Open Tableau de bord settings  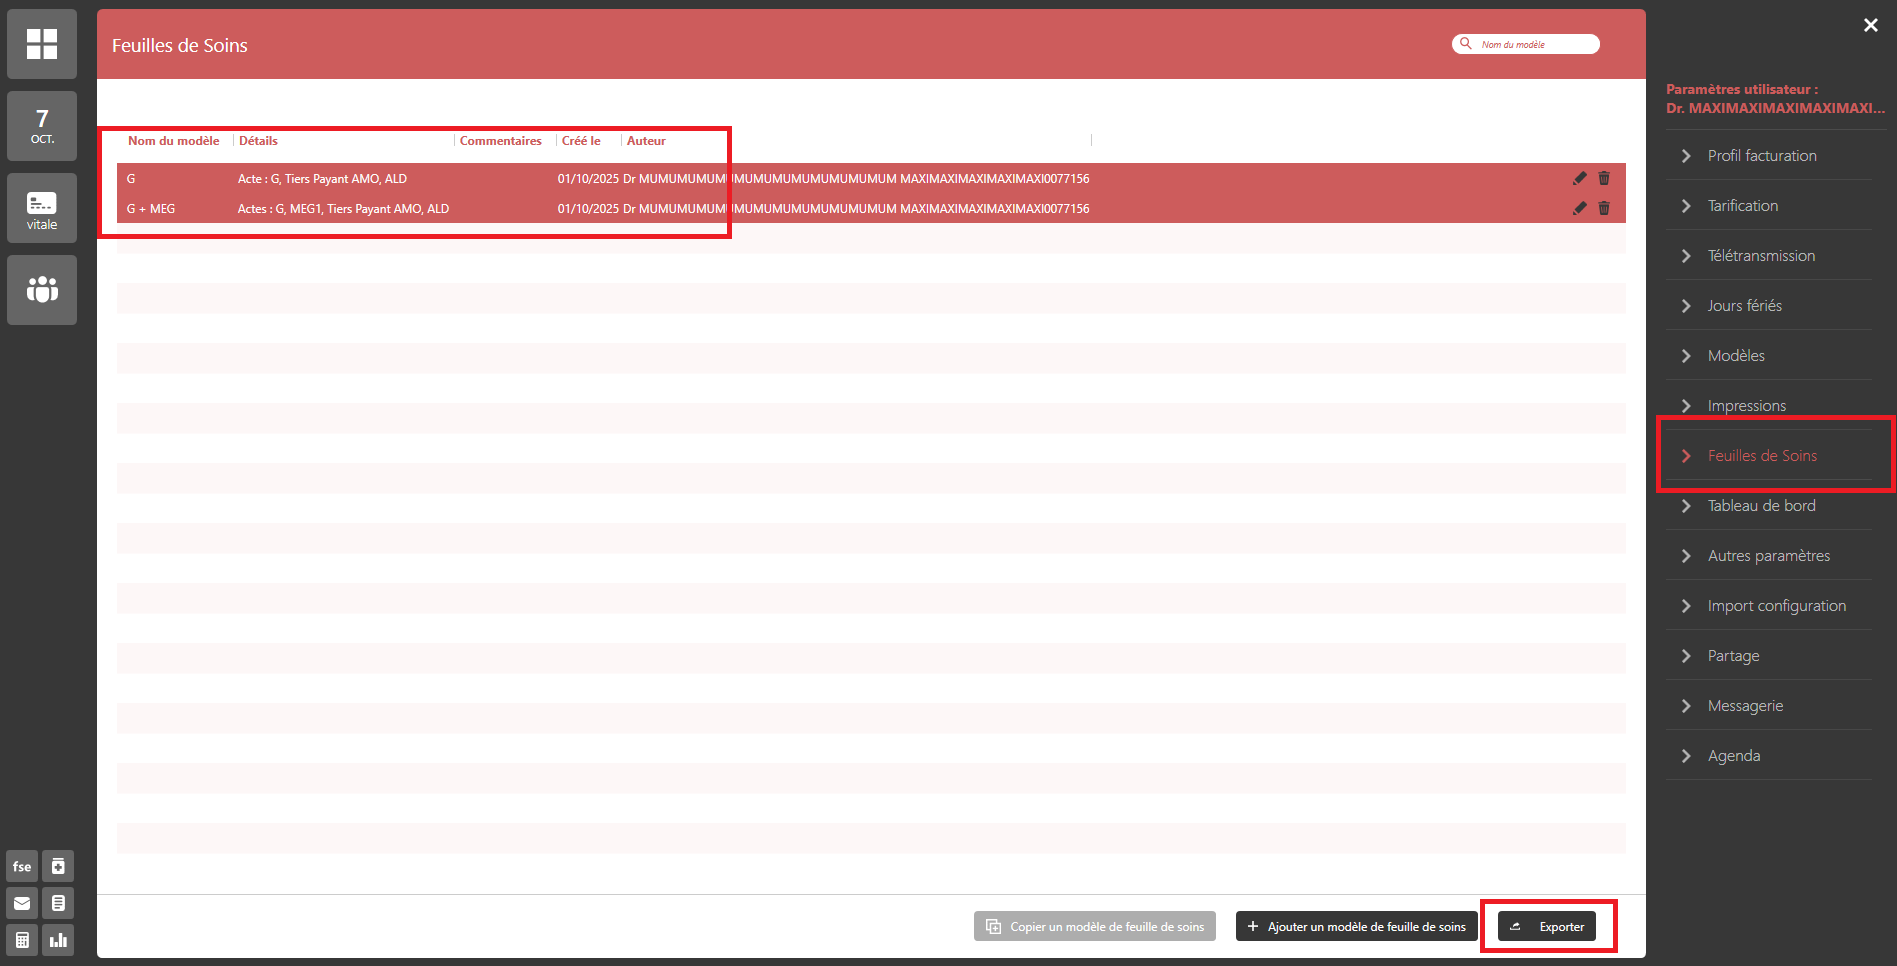click(x=1761, y=506)
